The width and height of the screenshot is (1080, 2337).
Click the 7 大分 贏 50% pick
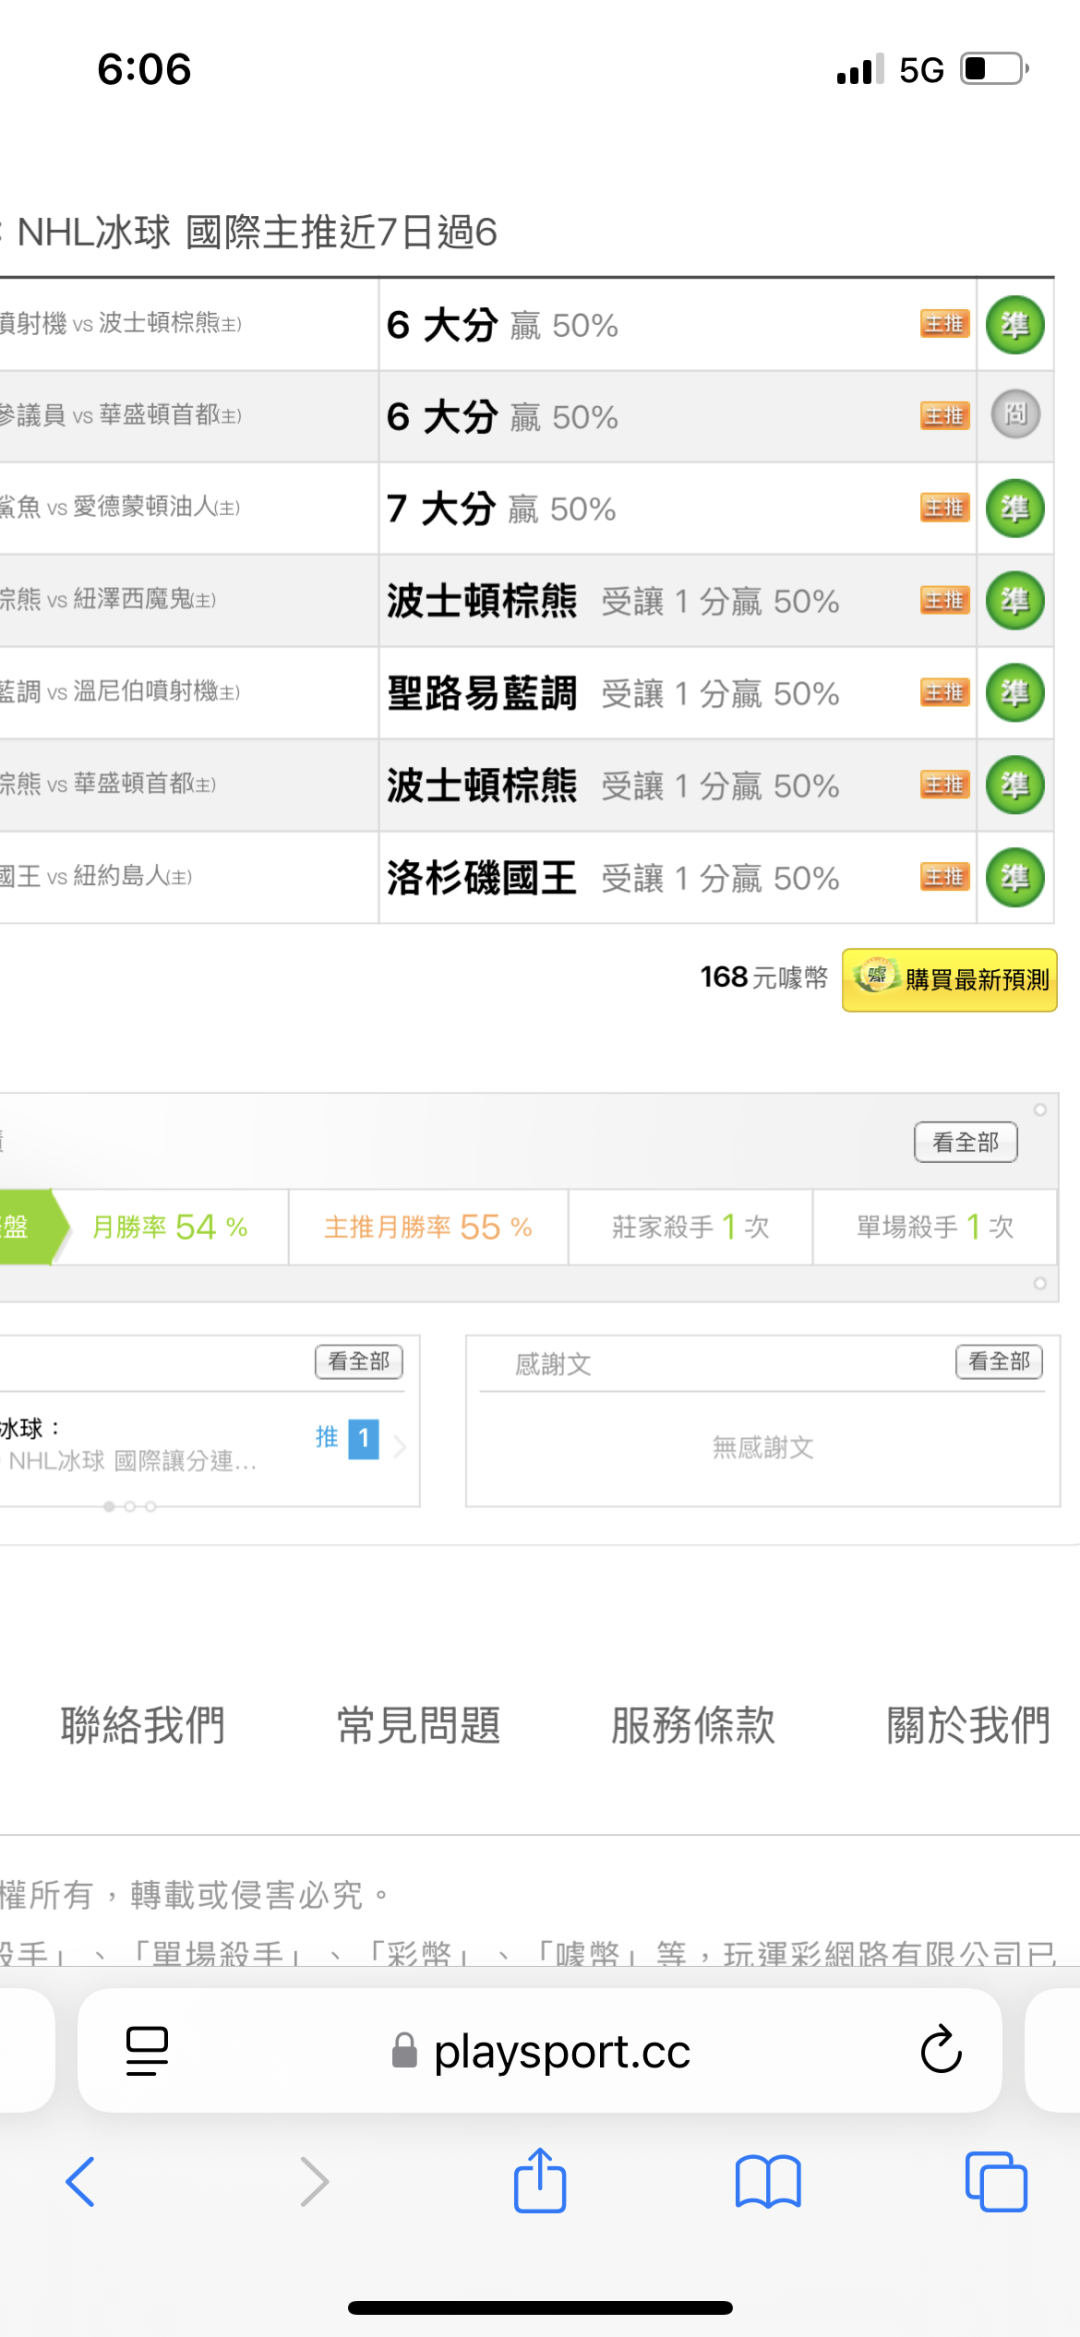pyautogui.click(x=501, y=509)
